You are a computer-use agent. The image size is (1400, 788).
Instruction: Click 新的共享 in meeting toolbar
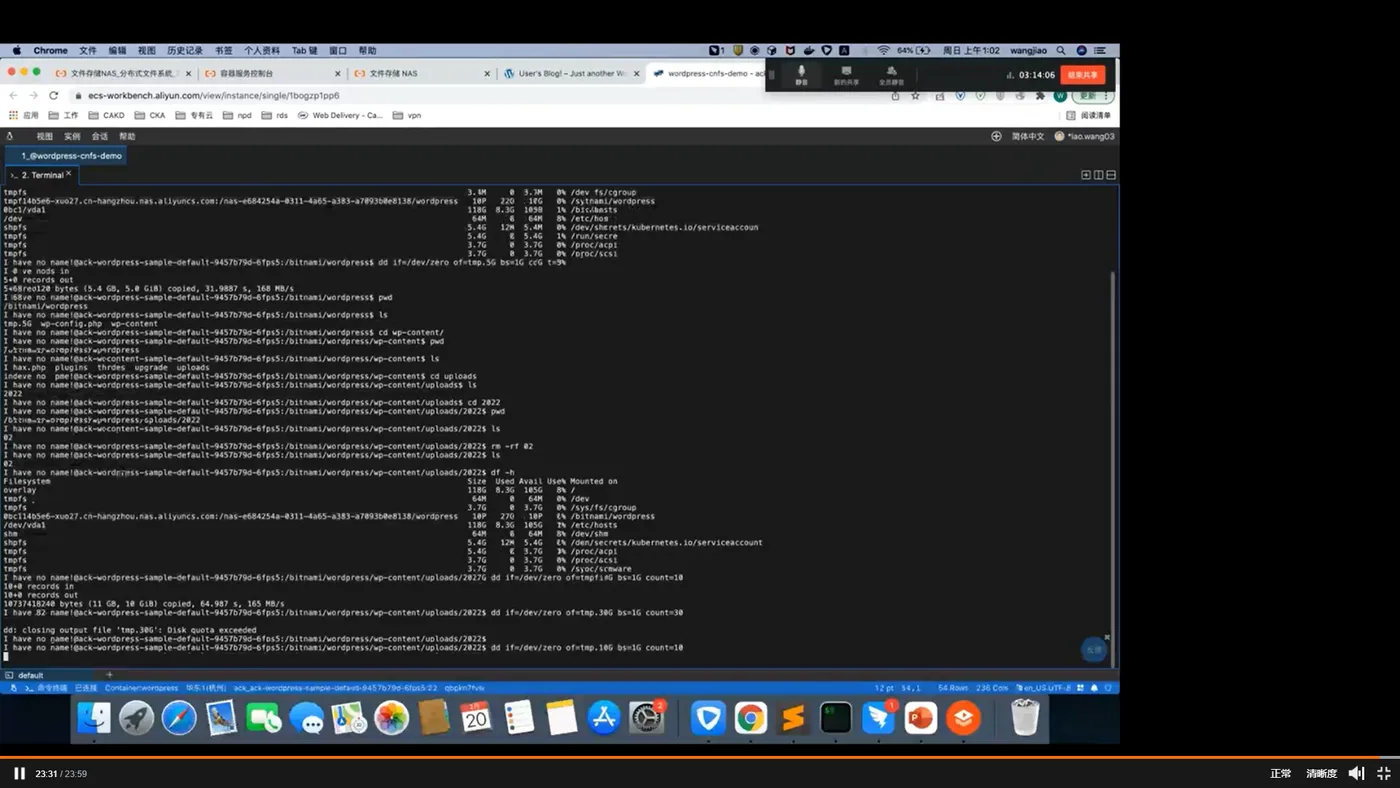tap(846, 75)
